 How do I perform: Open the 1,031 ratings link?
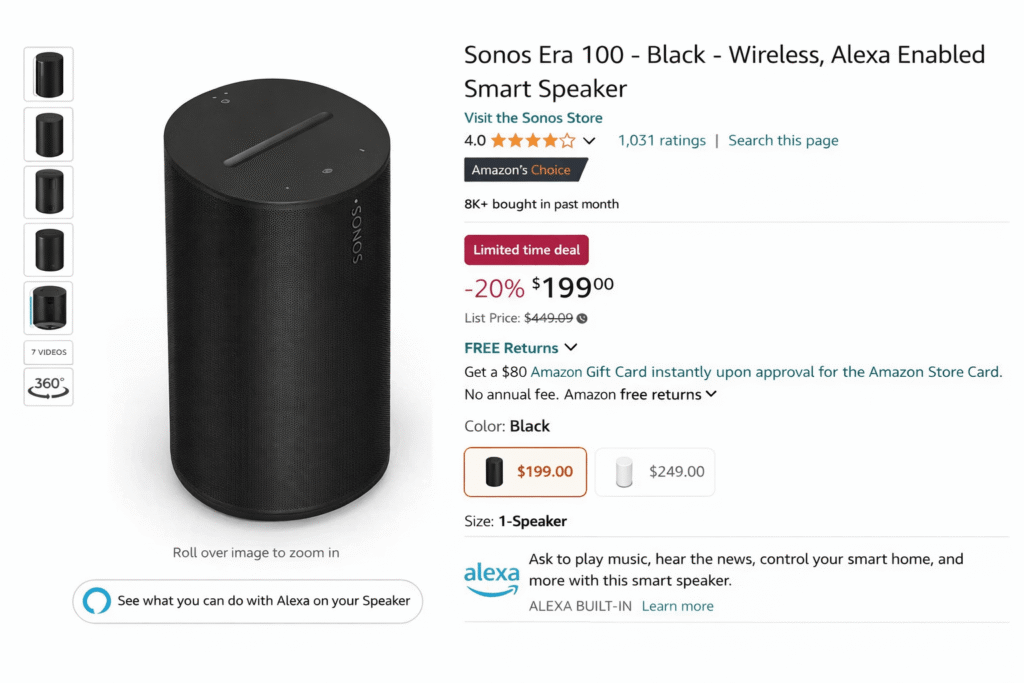(x=661, y=141)
